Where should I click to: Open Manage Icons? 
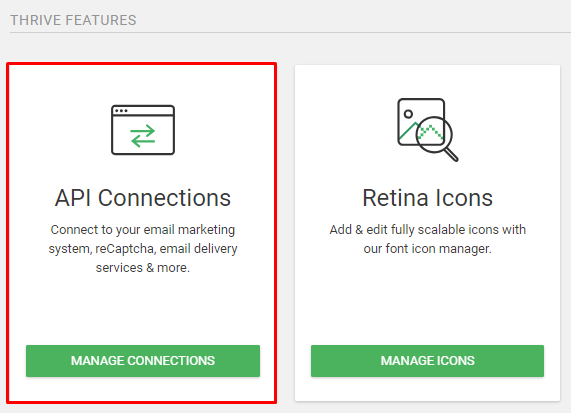coord(427,361)
